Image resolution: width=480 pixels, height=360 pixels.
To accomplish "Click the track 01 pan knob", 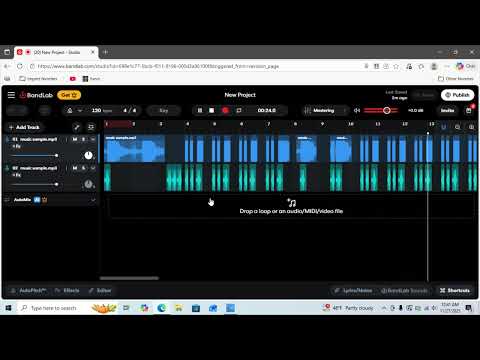I will [x=88, y=155].
